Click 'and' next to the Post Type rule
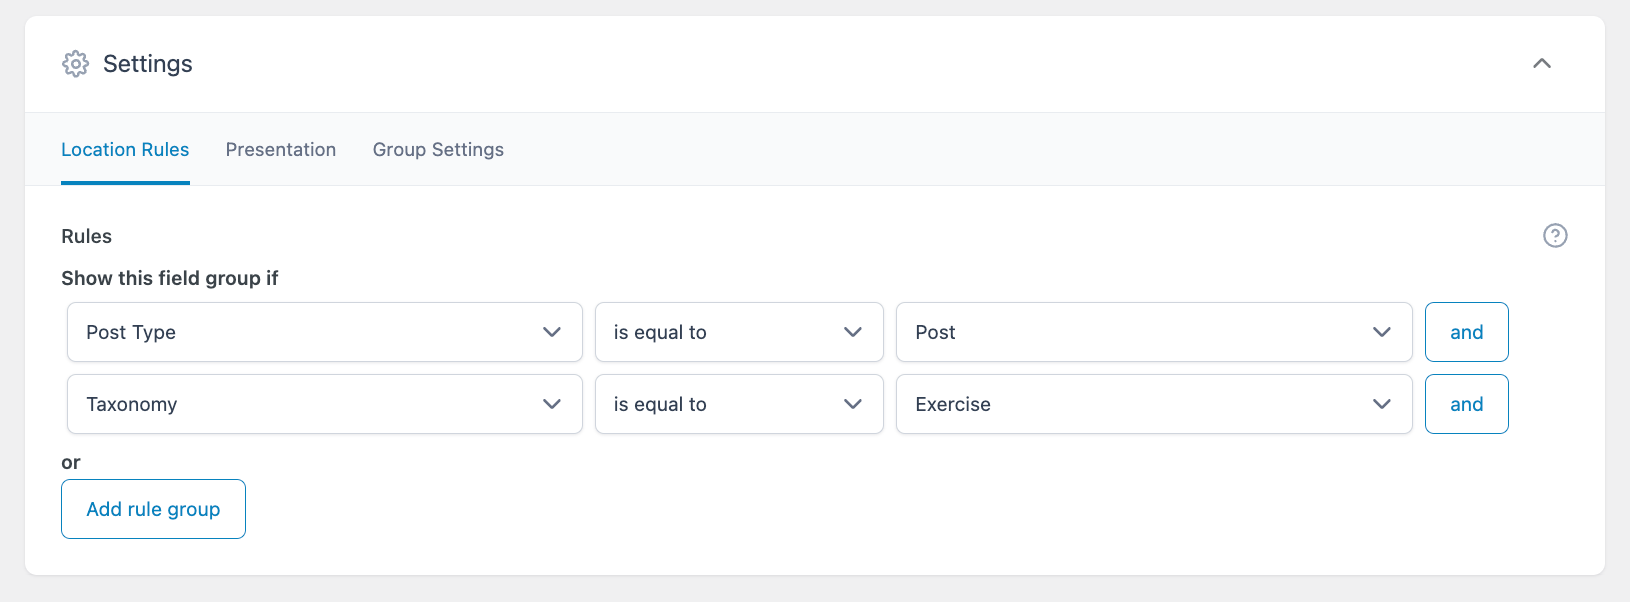The image size is (1630, 602). (1466, 332)
